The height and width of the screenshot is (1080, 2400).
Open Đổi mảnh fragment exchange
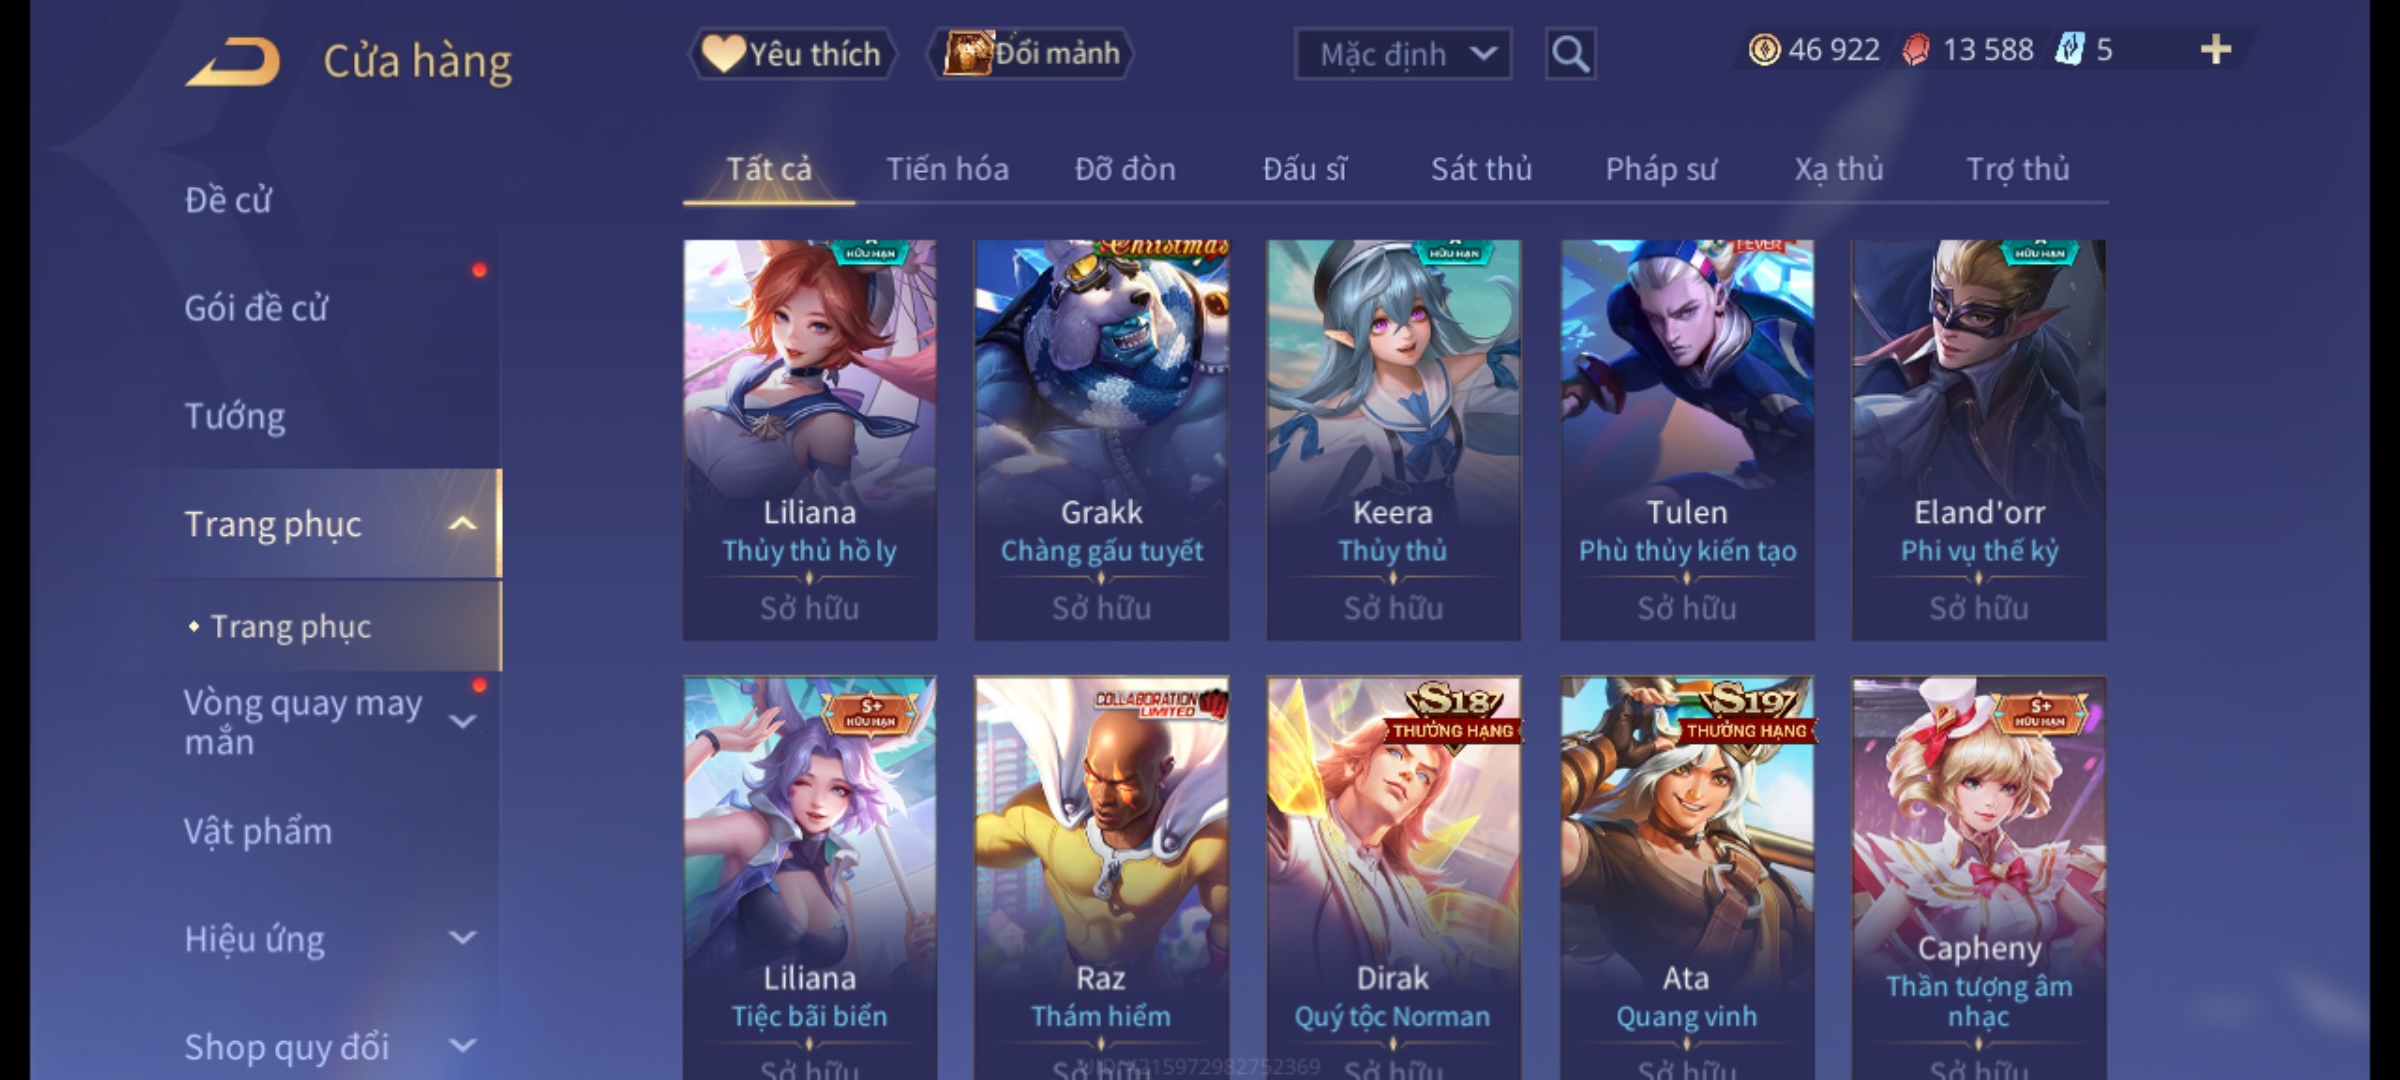click(x=1031, y=54)
